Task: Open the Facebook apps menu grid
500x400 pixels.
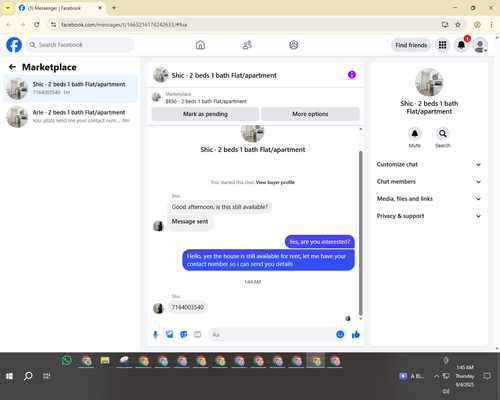Action: (x=442, y=45)
